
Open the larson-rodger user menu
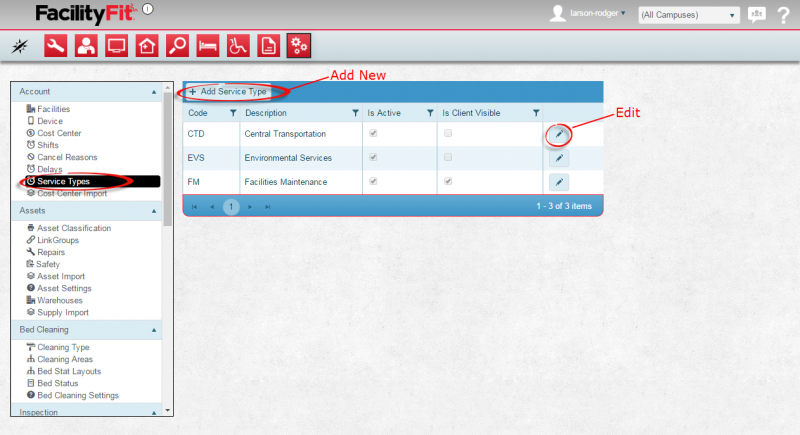pos(597,13)
